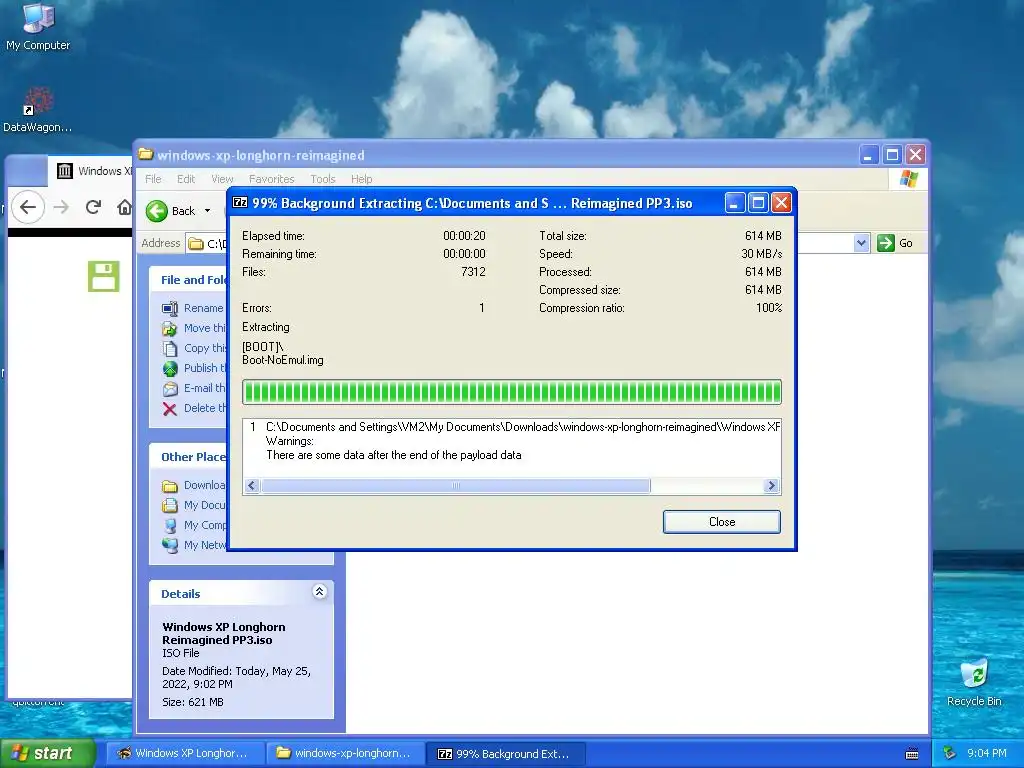Click the Details panel header

click(242, 594)
